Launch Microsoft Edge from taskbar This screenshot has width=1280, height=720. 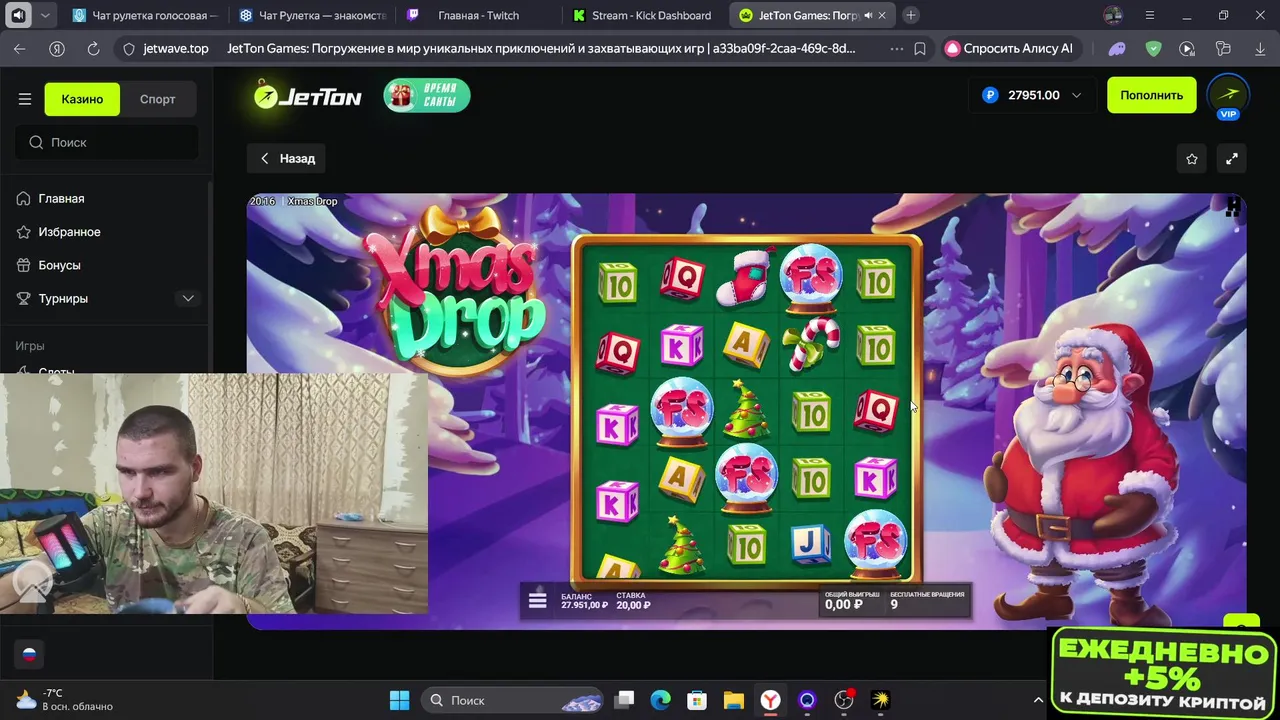click(x=661, y=700)
